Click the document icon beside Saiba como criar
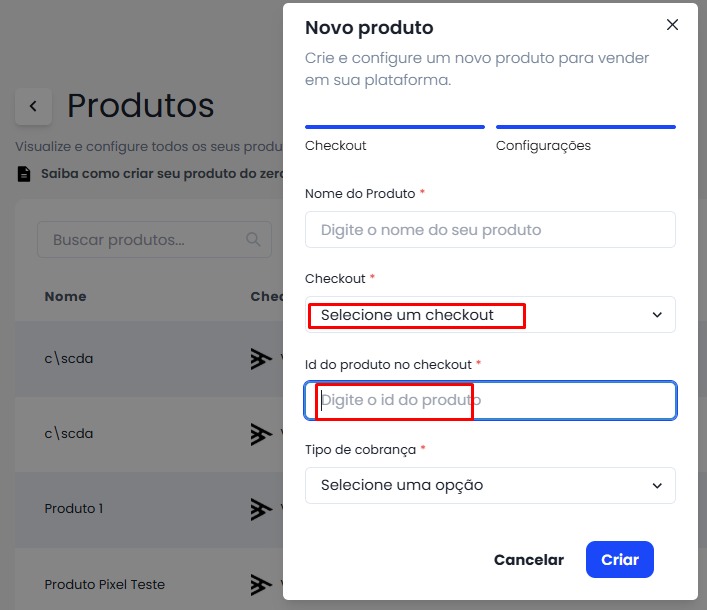707x610 pixels. (x=24, y=174)
